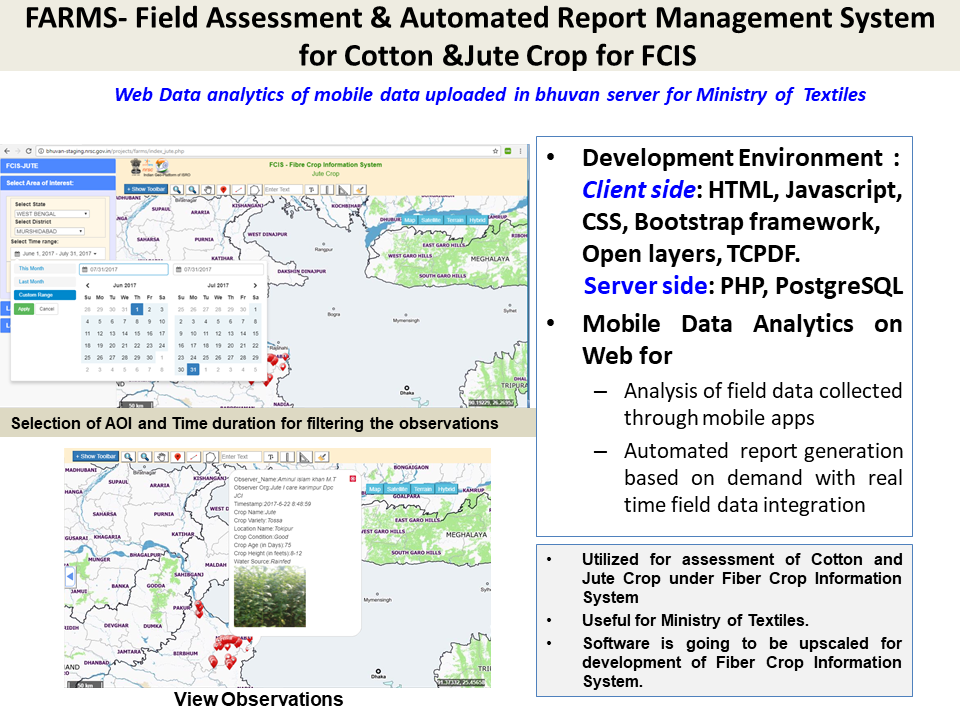Switch to Satellite layer in View Observations screenshot
Screen dimensions: 960x720
[x=397, y=489]
